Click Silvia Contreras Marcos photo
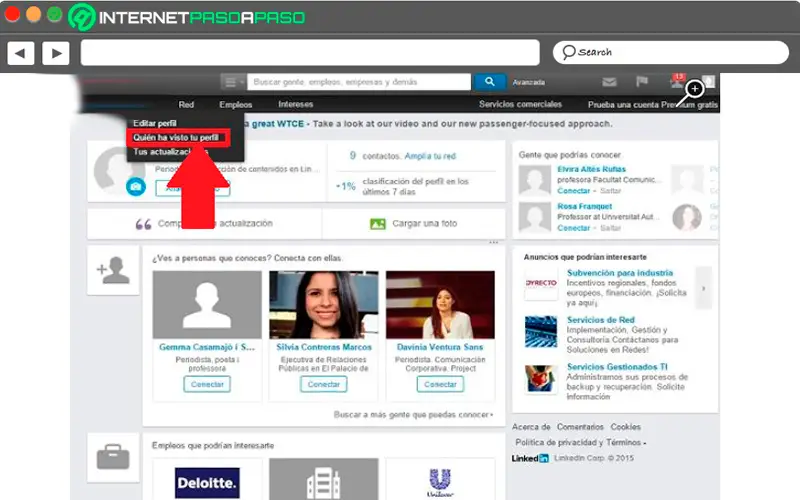This screenshot has width=800, height=500. click(323, 305)
